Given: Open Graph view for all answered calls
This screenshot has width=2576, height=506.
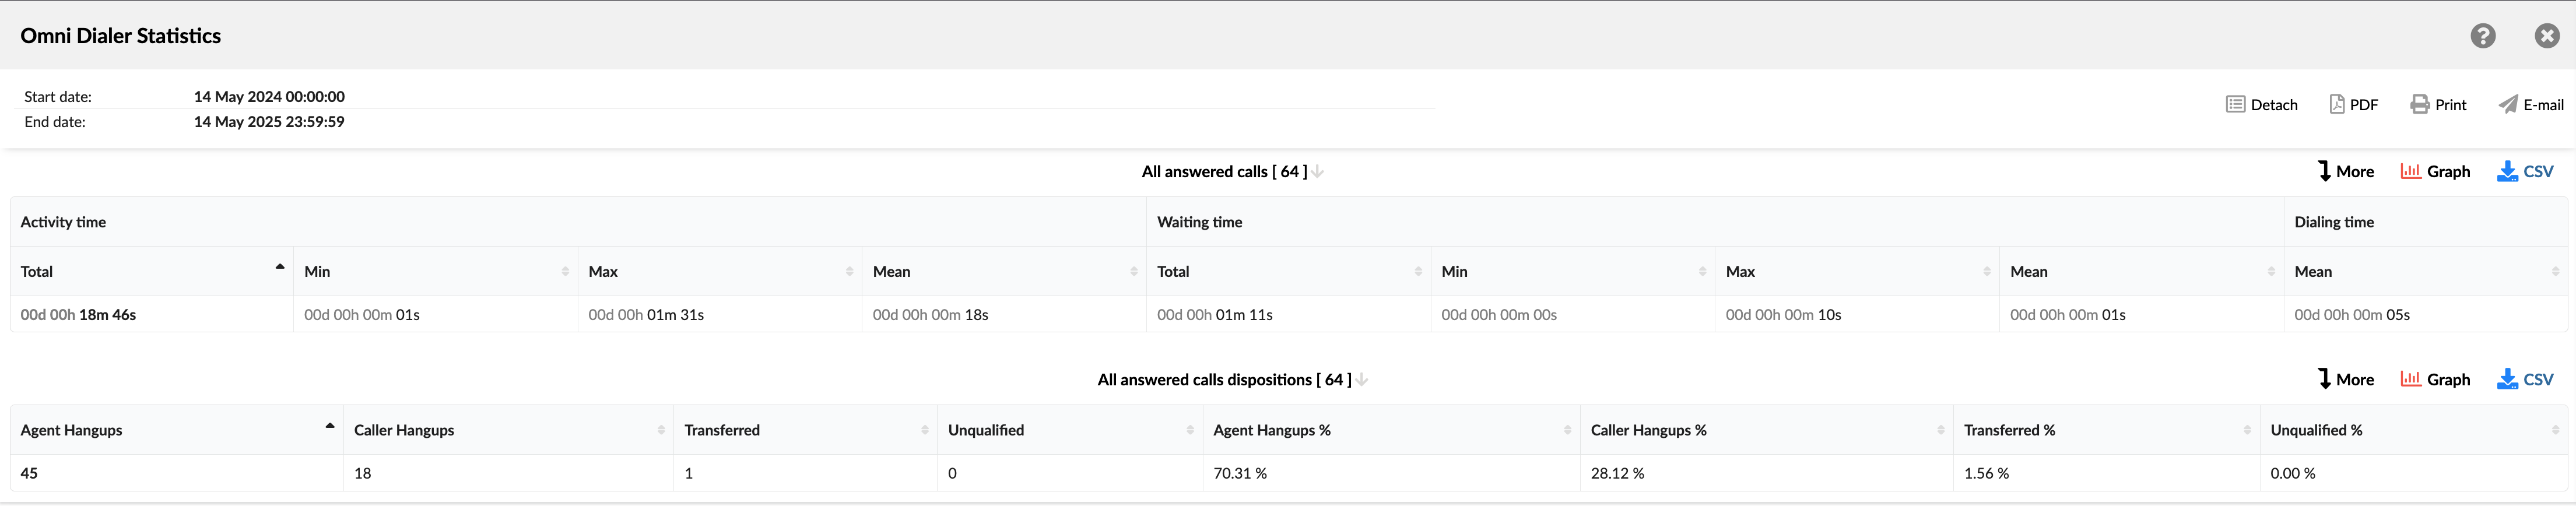Looking at the screenshot, I should [x=2436, y=171].
